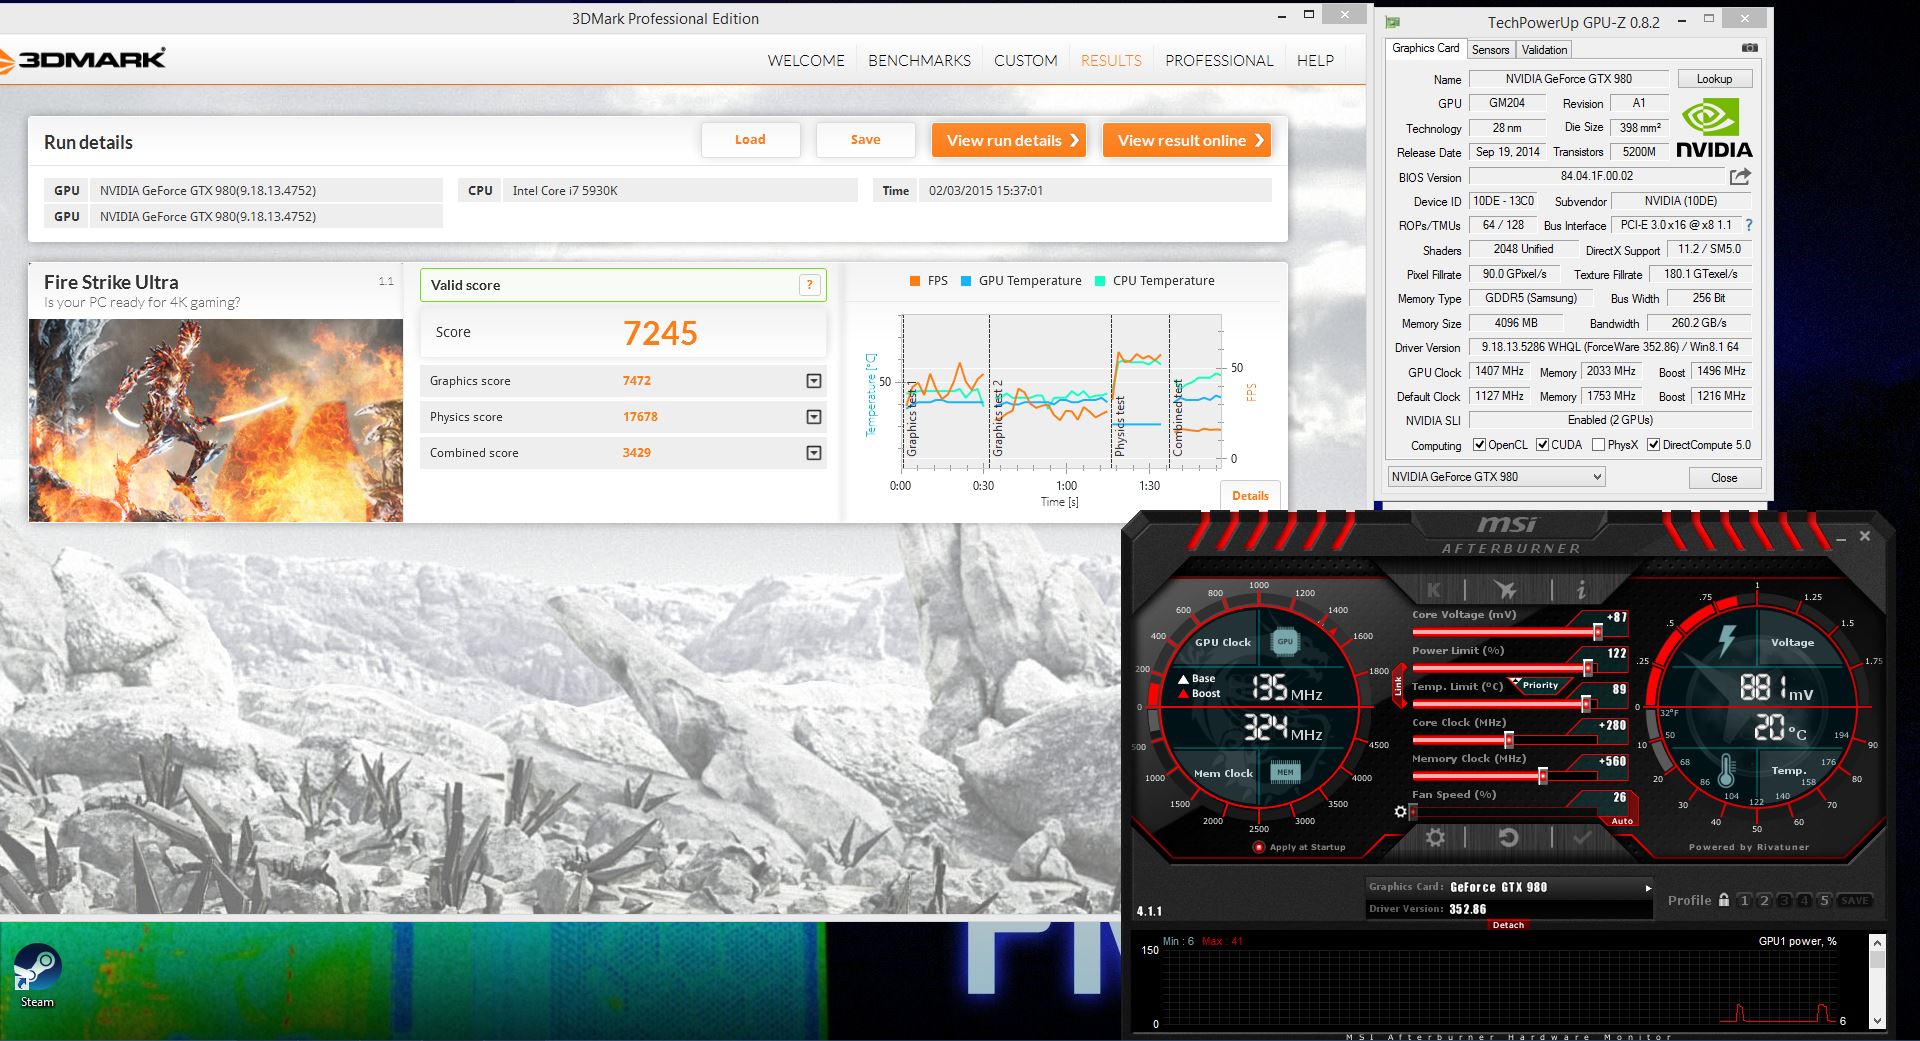Viewport: 1920px width, 1041px height.
Task: Expand the Afterburner Graphics Card selector arrow
Action: (x=1648, y=888)
